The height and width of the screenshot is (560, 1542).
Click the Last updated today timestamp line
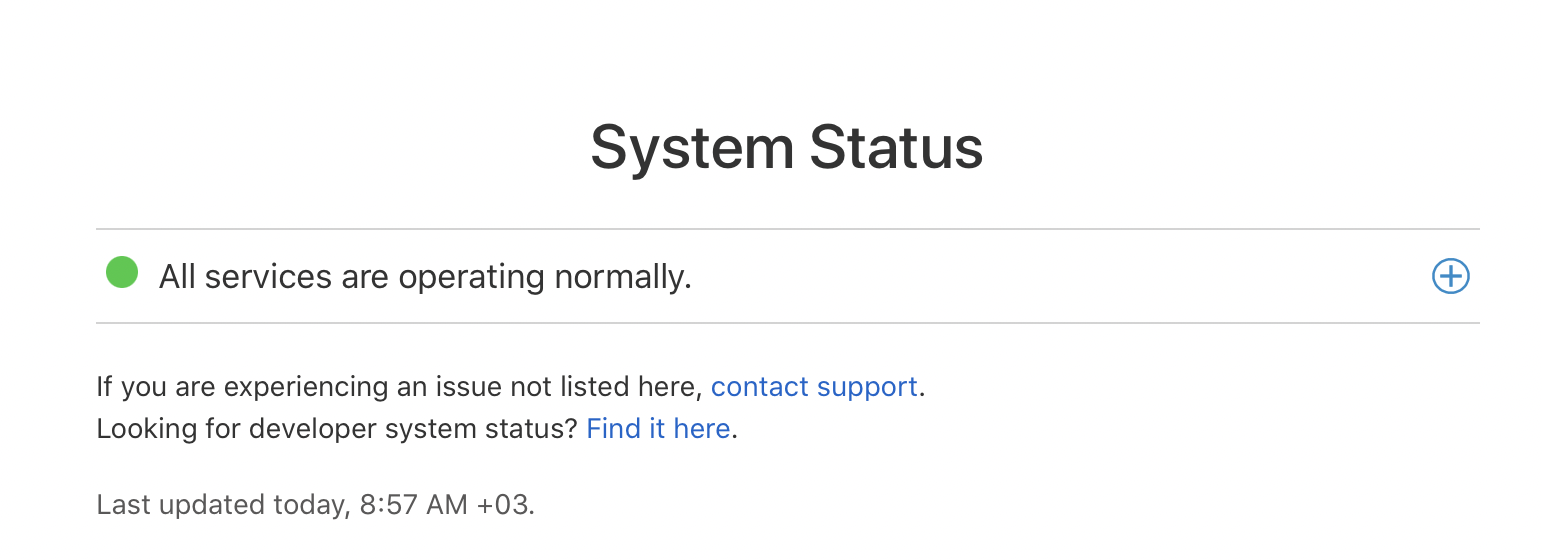pyautogui.click(x=315, y=505)
